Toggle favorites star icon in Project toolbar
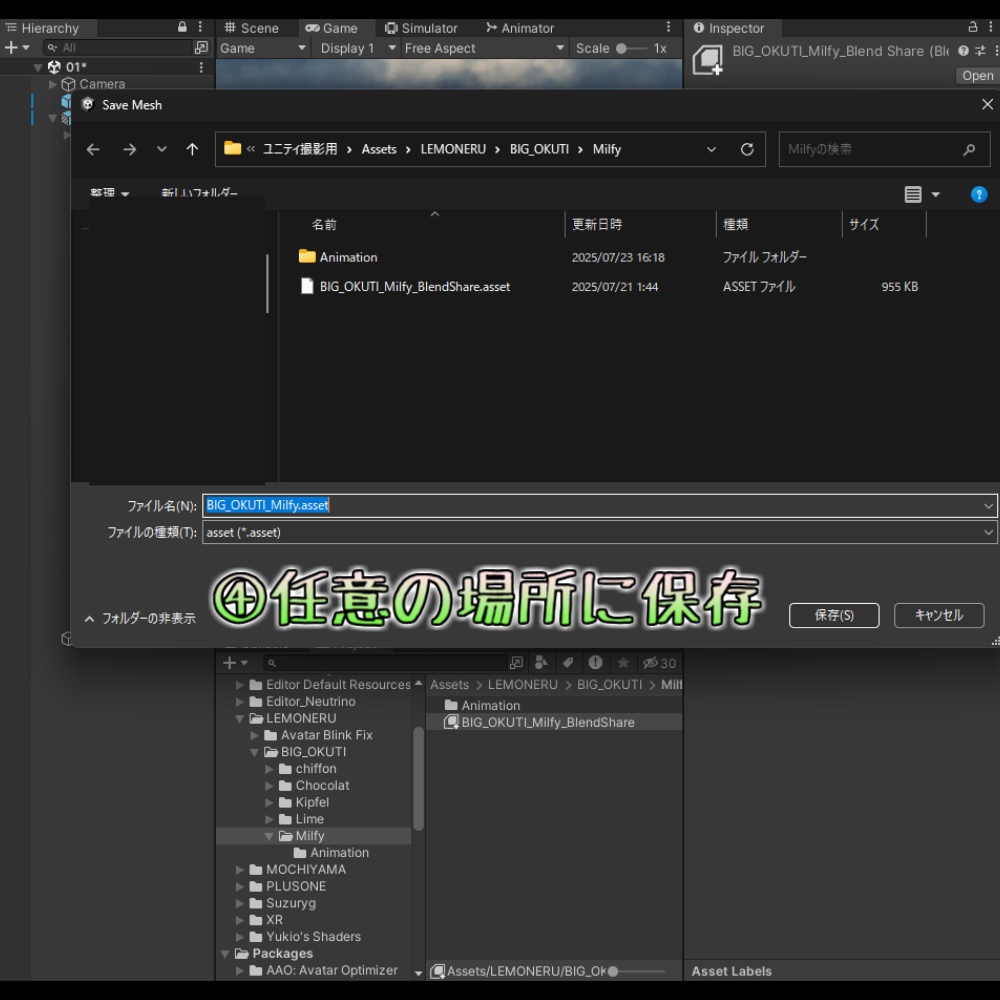Viewport: 1000px width, 1000px height. pyautogui.click(x=623, y=663)
